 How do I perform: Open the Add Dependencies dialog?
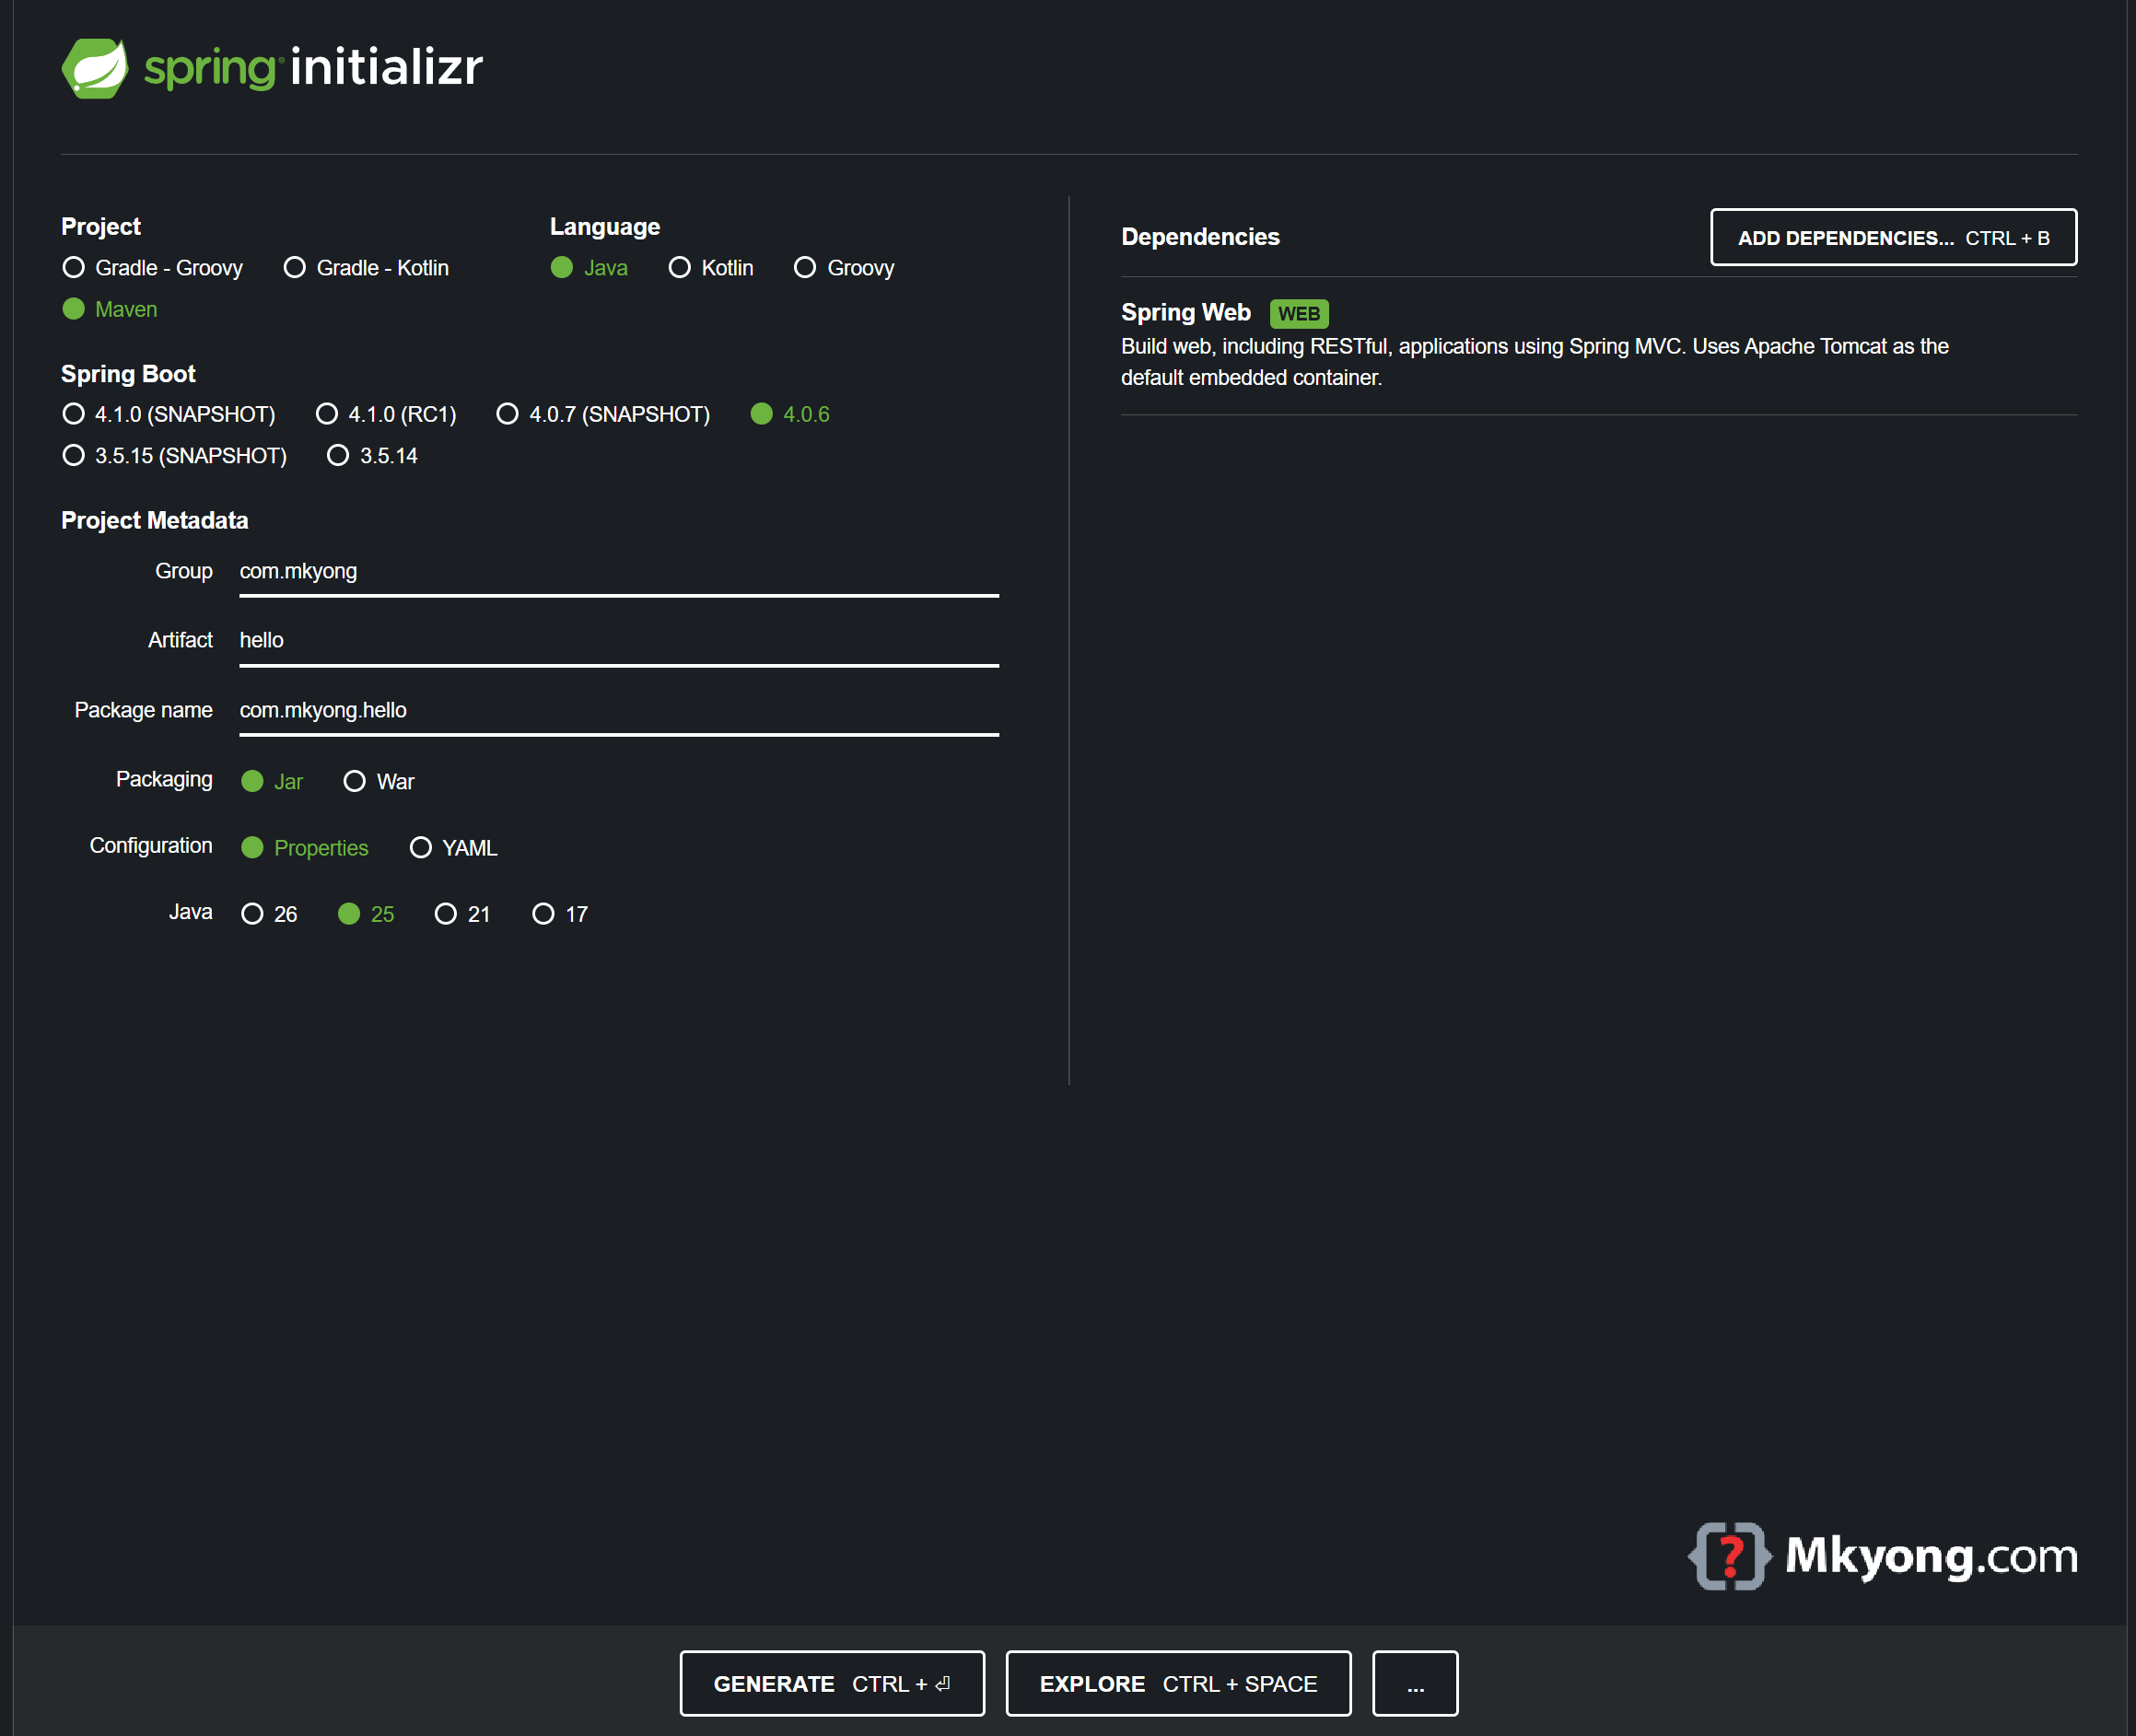click(x=1893, y=238)
